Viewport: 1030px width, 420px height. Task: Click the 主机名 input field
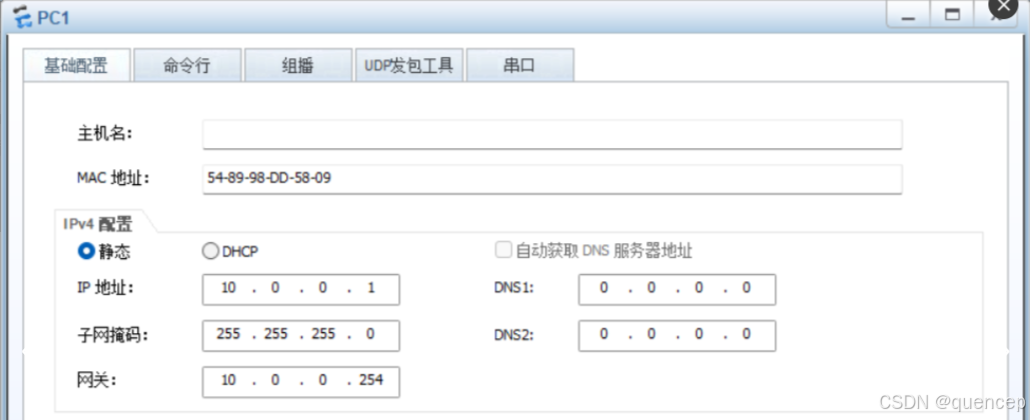coord(552,134)
